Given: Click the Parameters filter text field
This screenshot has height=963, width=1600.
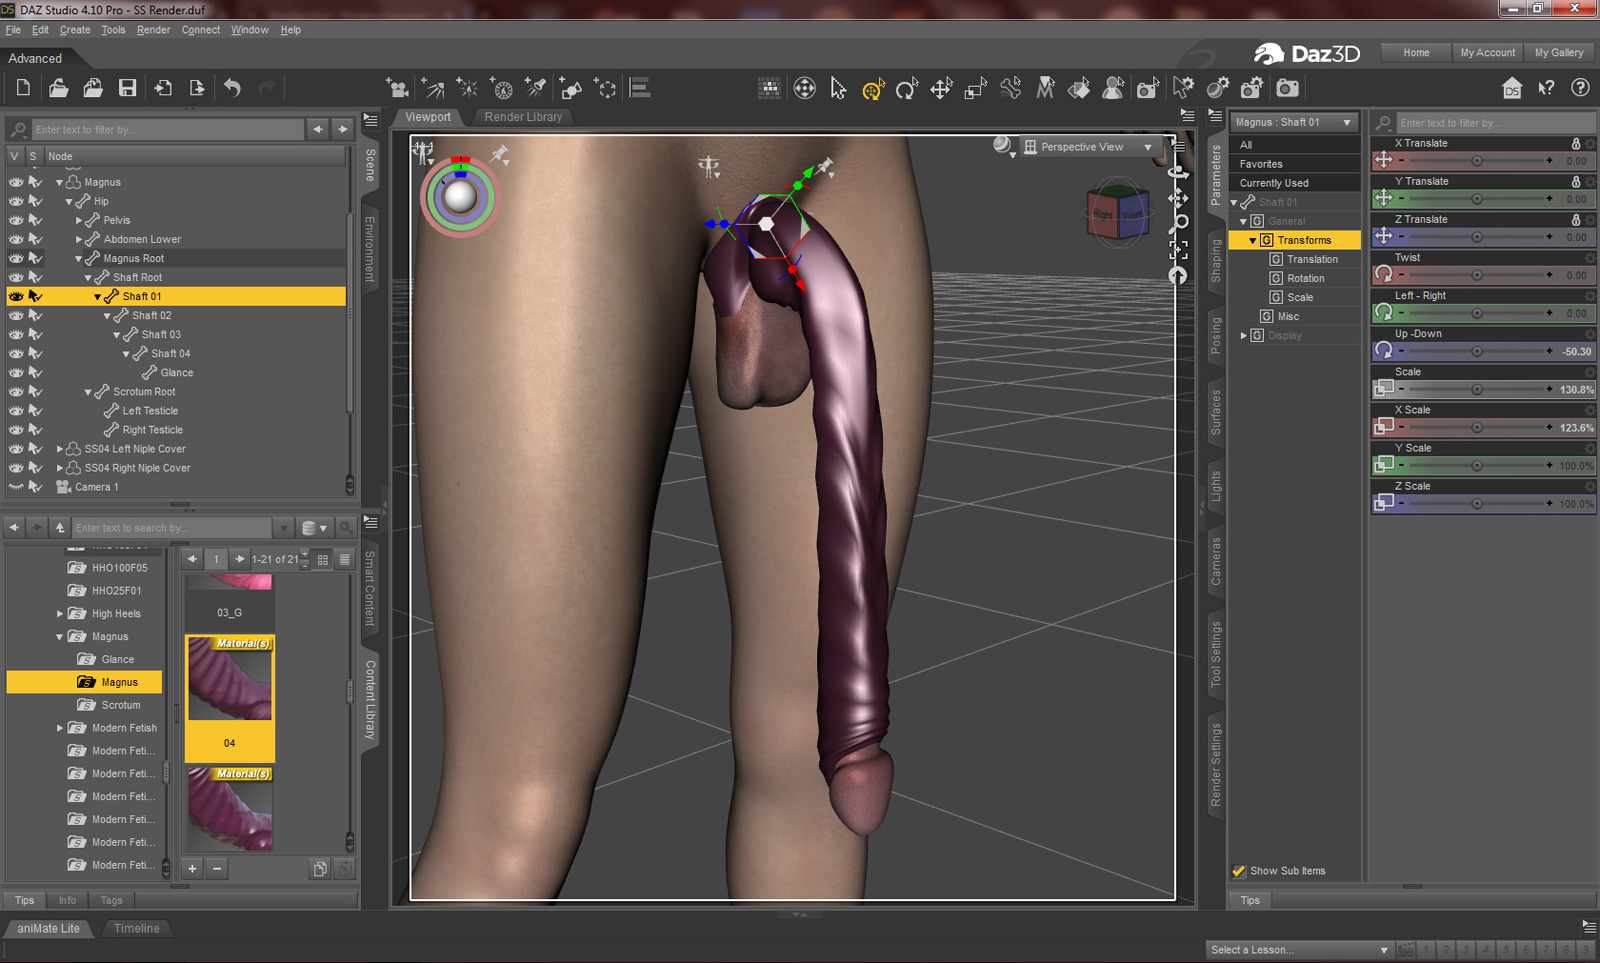Looking at the screenshot, I should pos(1494,123).
